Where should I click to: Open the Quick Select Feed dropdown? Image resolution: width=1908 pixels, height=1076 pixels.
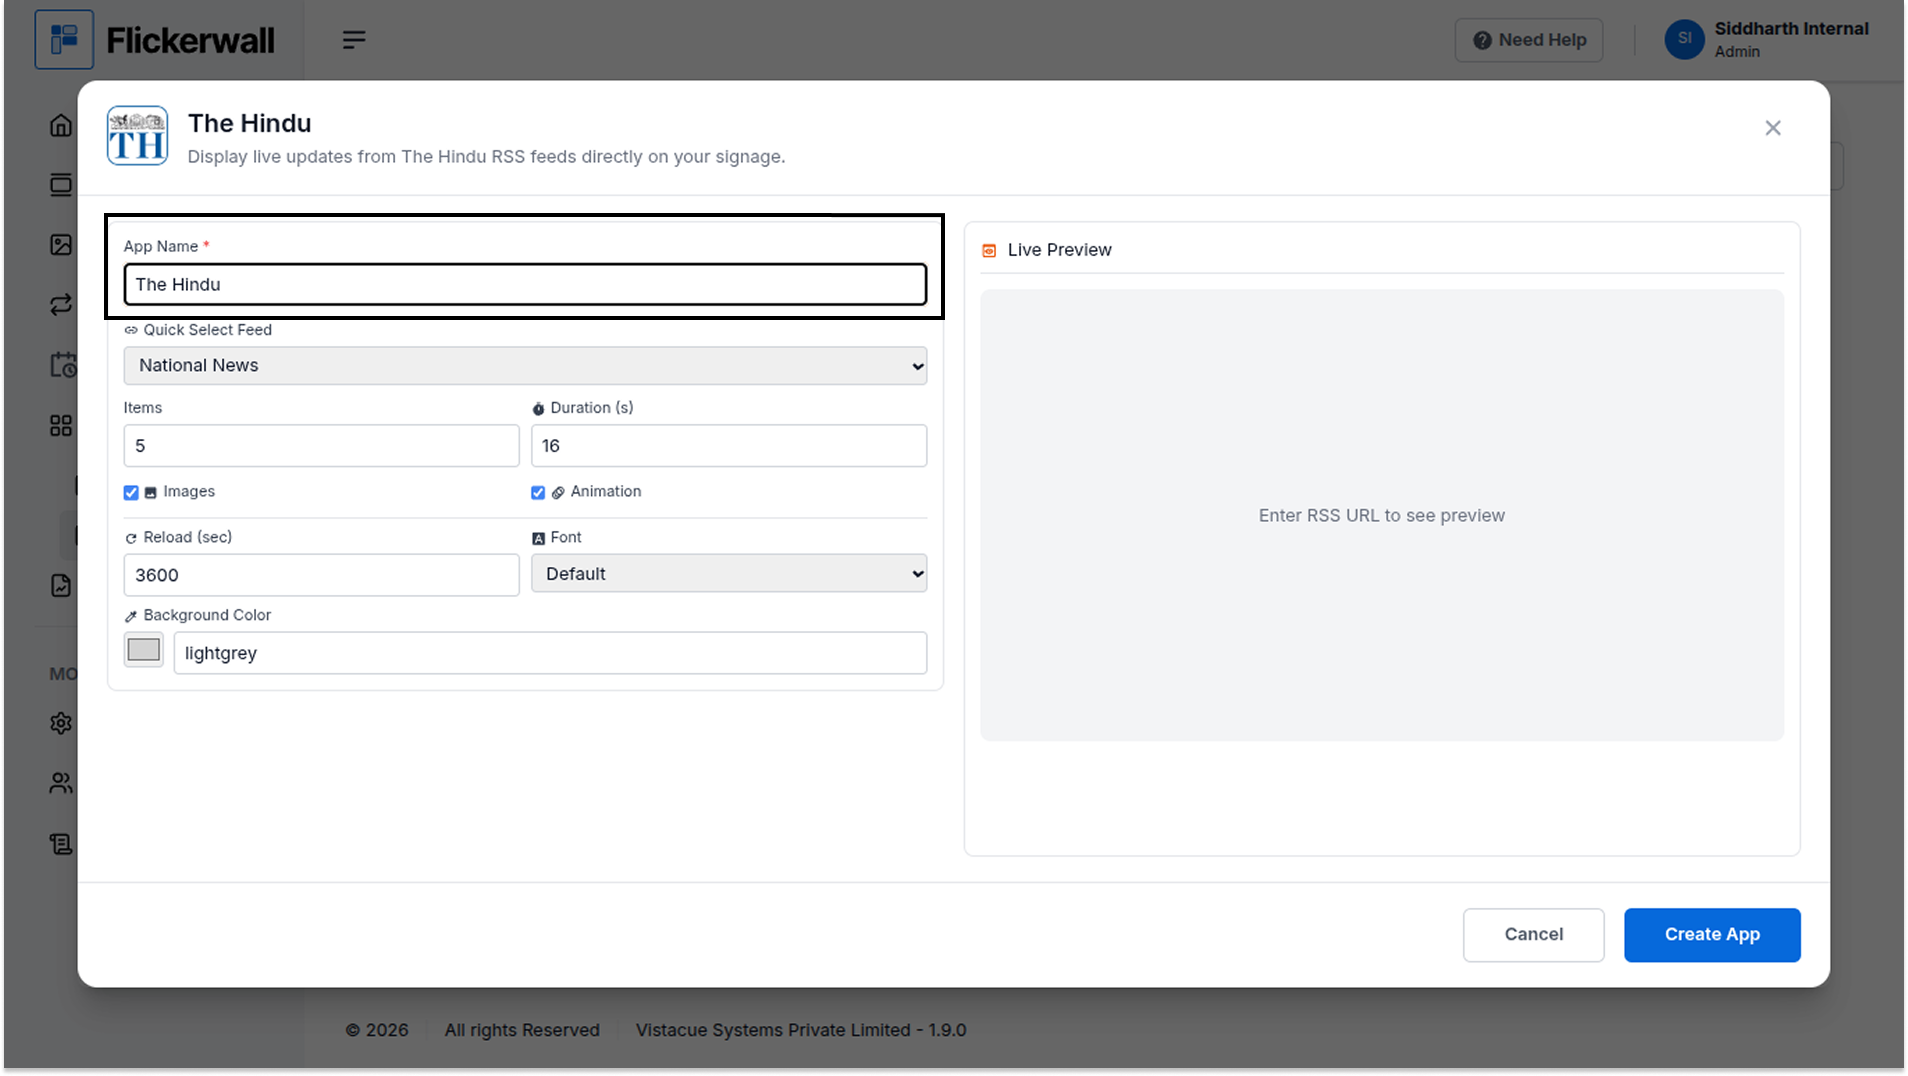pyautogui.click(x=525, y=366)
